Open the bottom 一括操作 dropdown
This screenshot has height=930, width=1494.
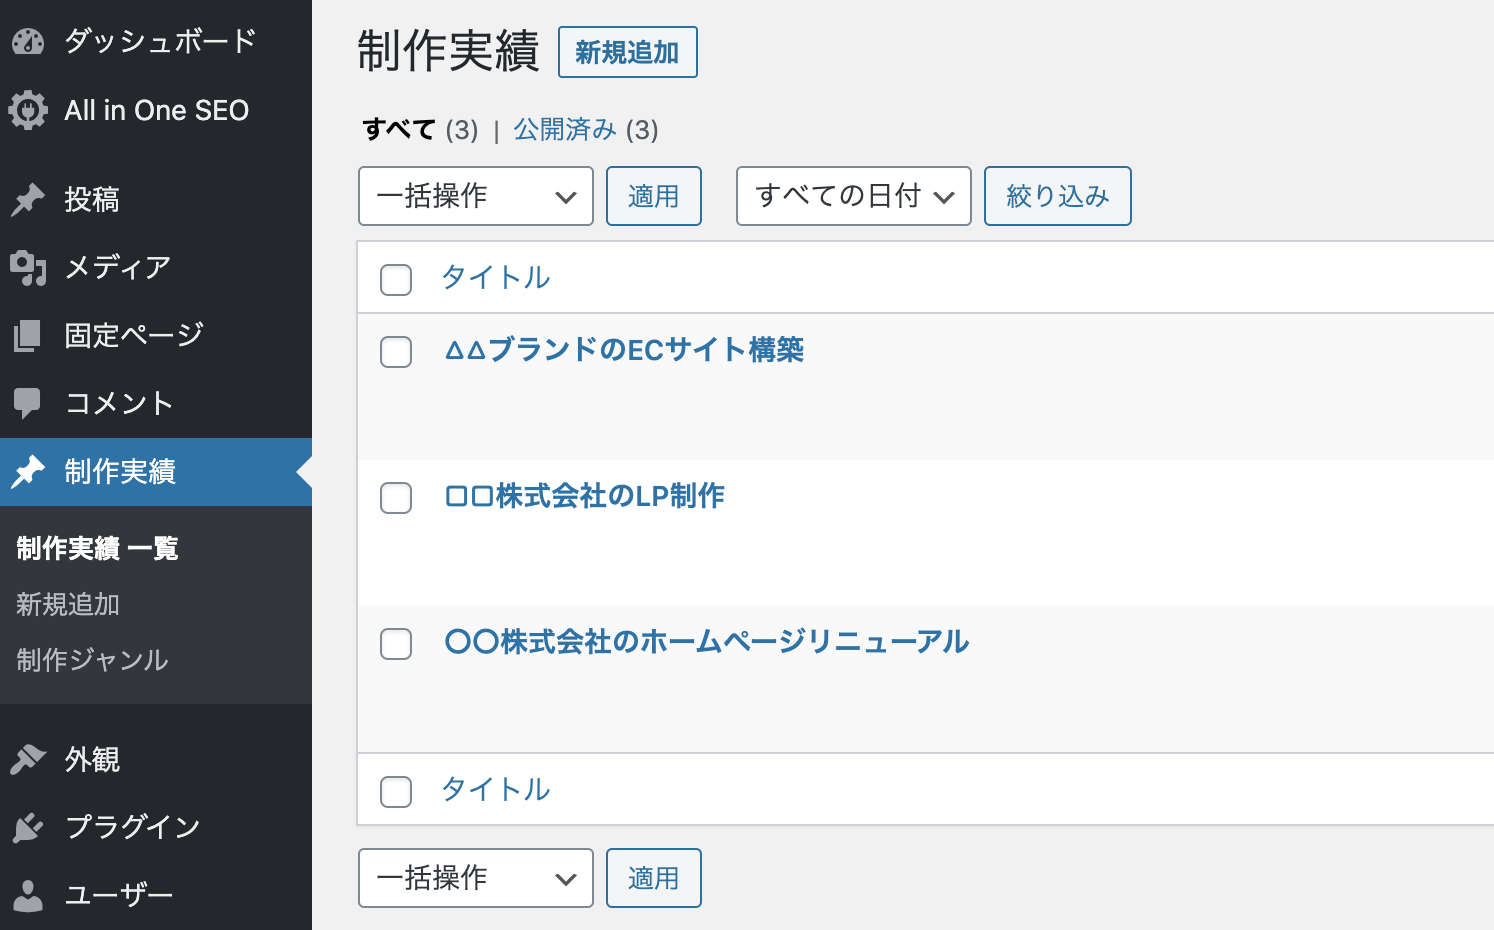click(x=475, y=878)
